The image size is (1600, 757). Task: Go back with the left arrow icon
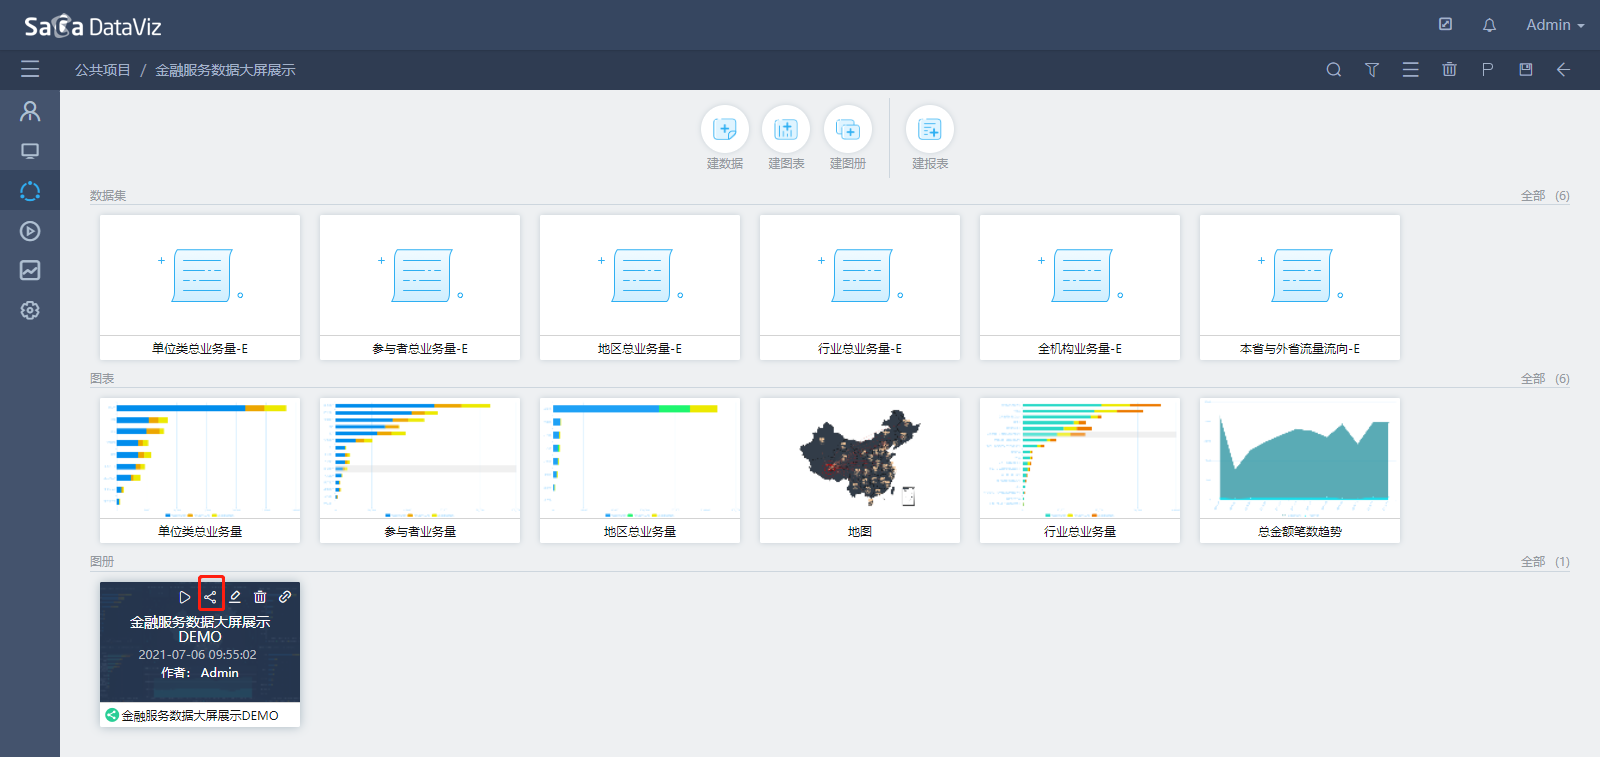1564,69
